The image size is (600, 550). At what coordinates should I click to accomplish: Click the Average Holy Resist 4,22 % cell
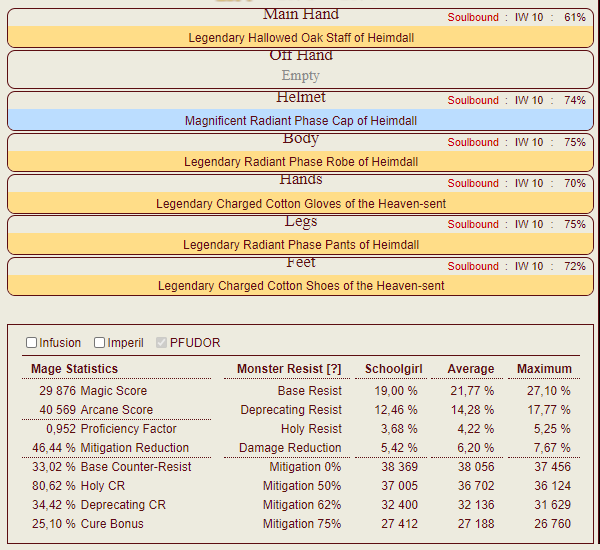476,429
